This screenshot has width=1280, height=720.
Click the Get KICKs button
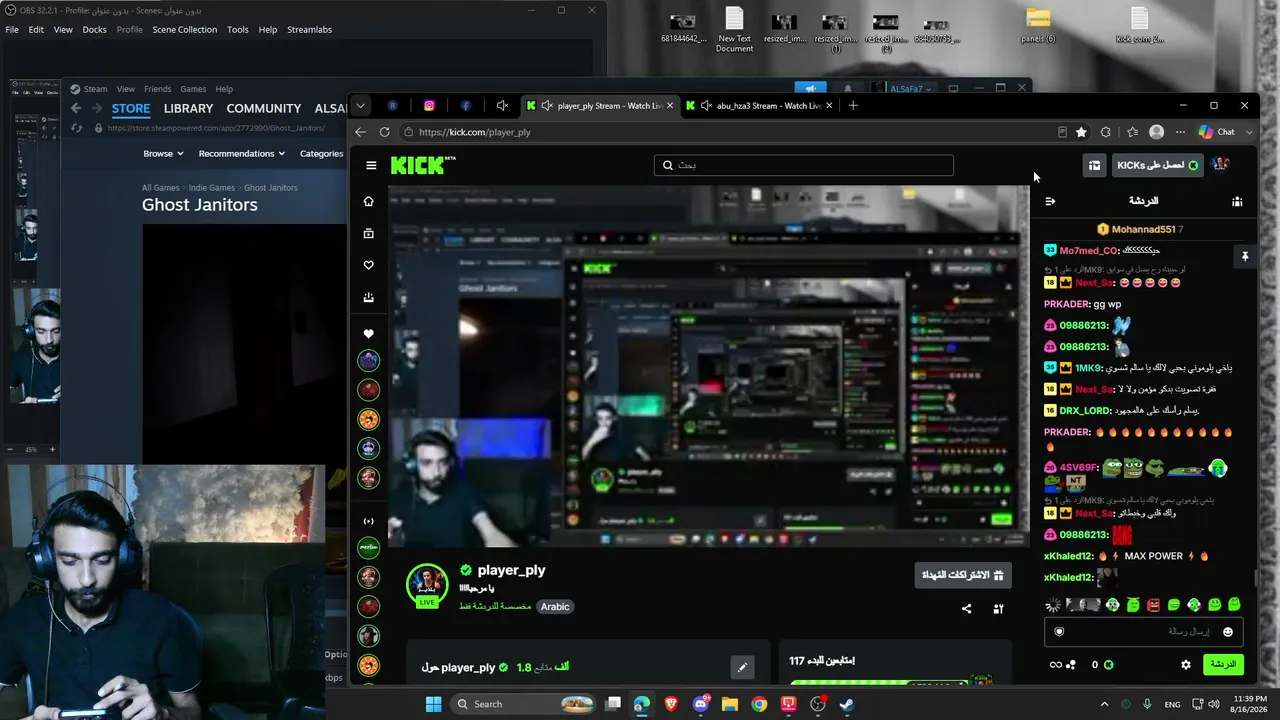point(1157,165)
